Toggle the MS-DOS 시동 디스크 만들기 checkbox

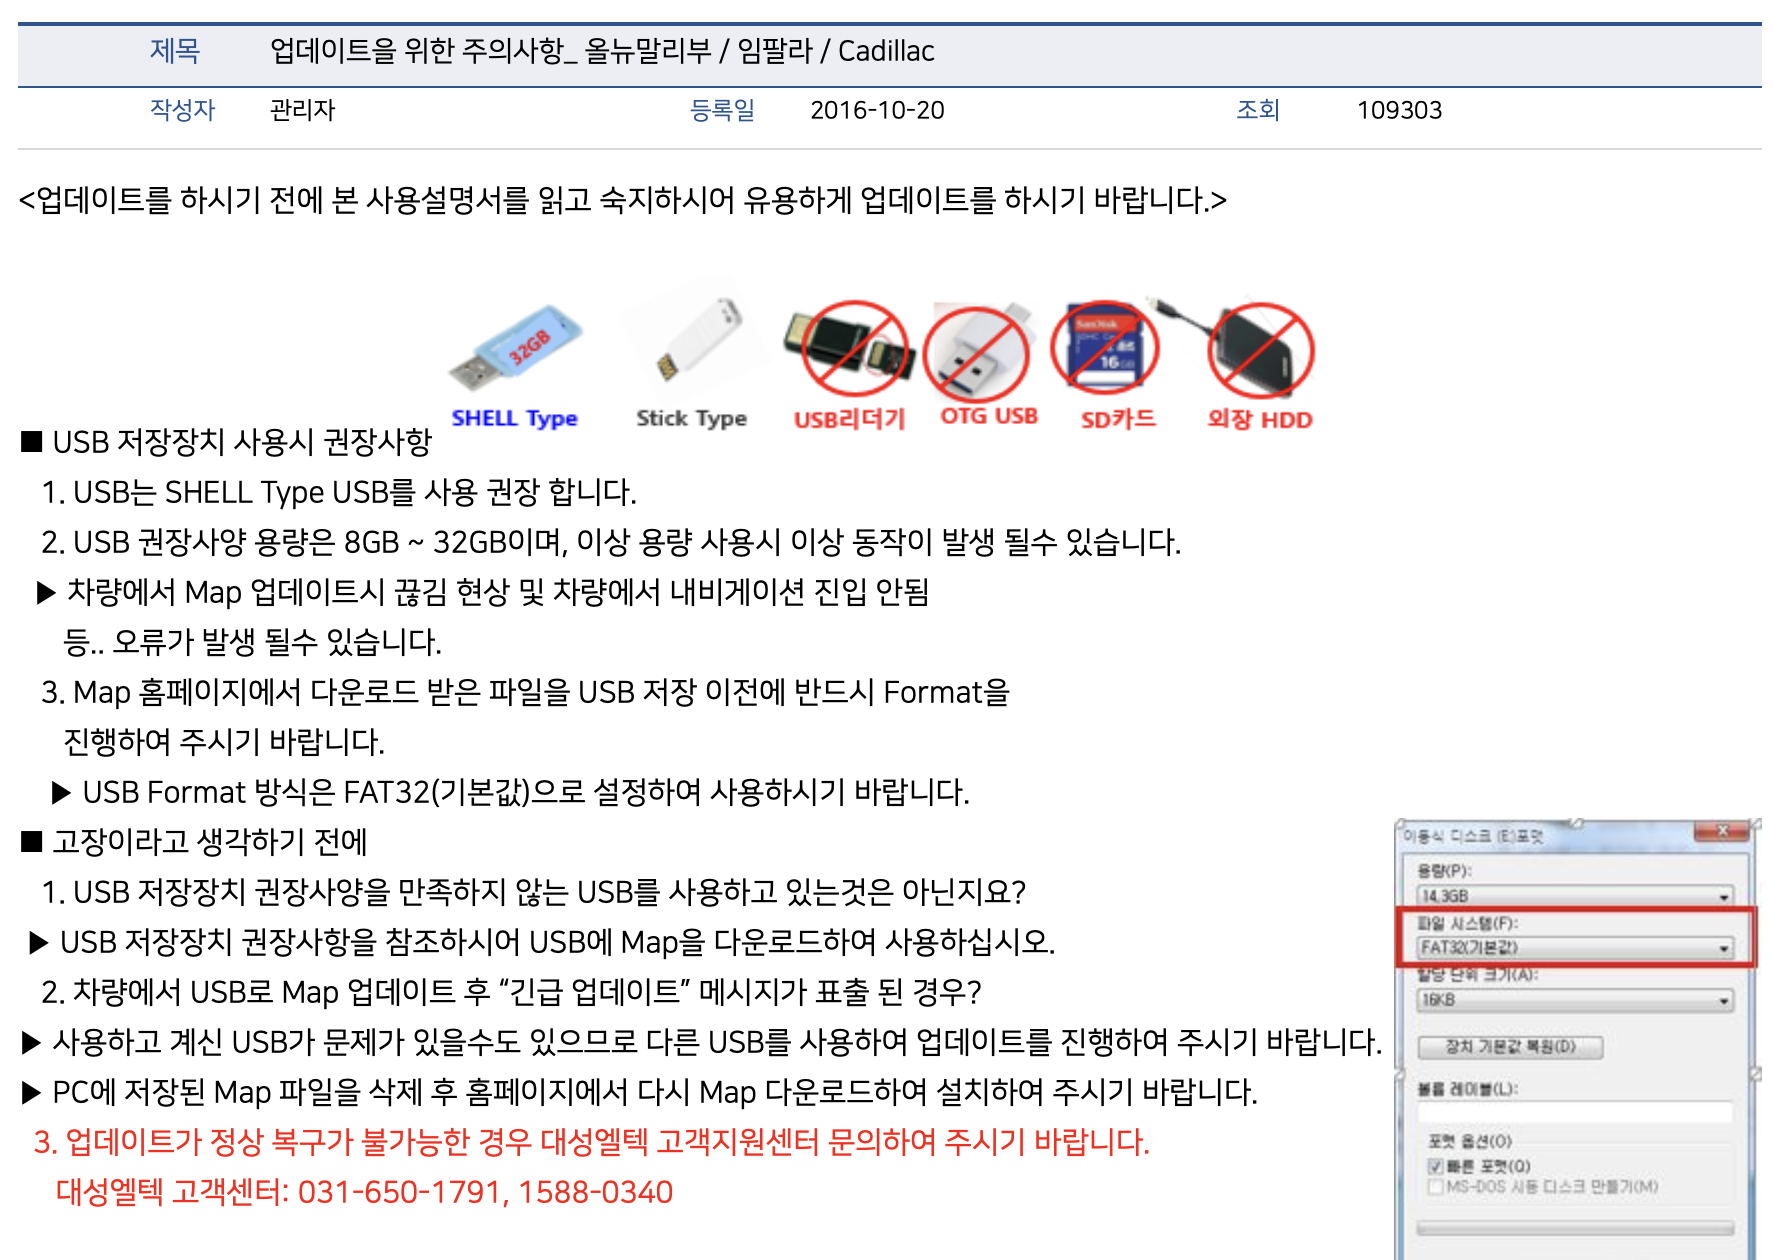[1435, 1187]
